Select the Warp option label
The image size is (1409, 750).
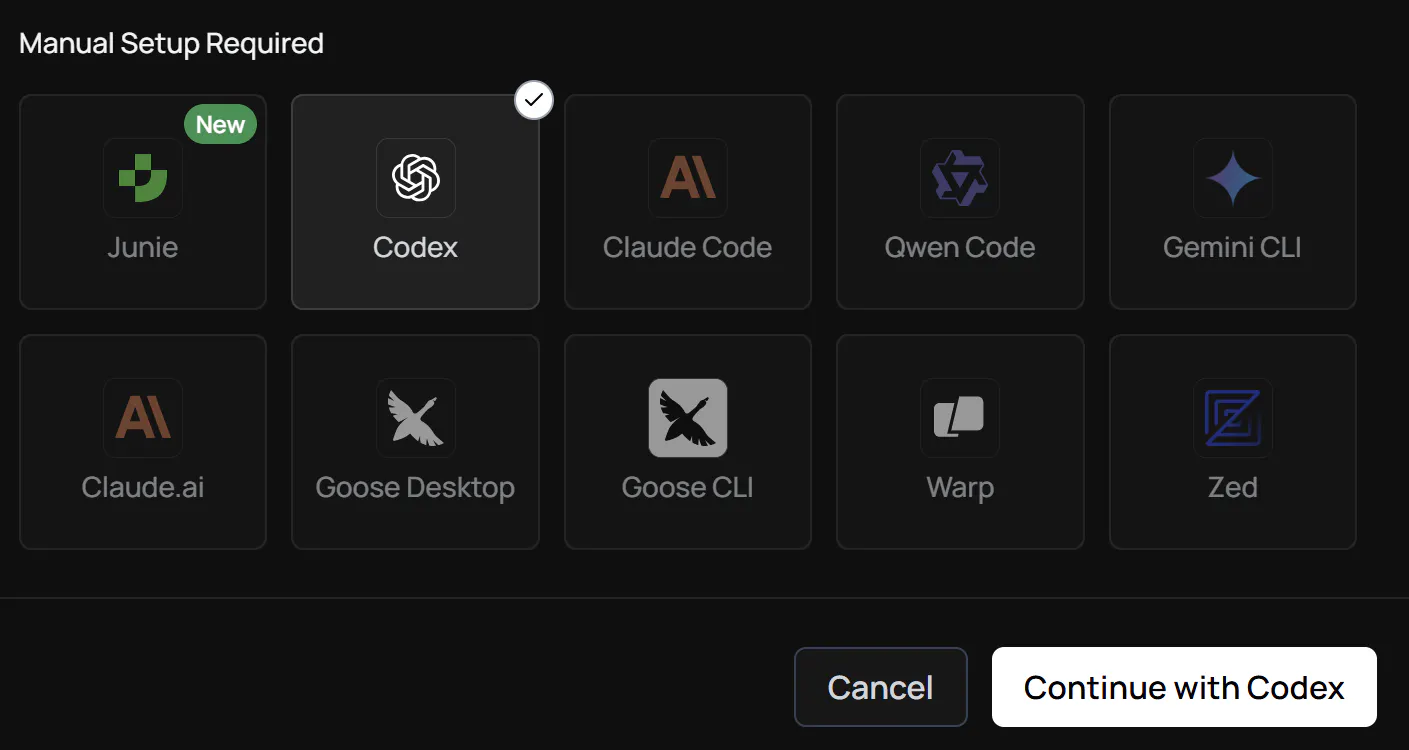tap(960, 488)
